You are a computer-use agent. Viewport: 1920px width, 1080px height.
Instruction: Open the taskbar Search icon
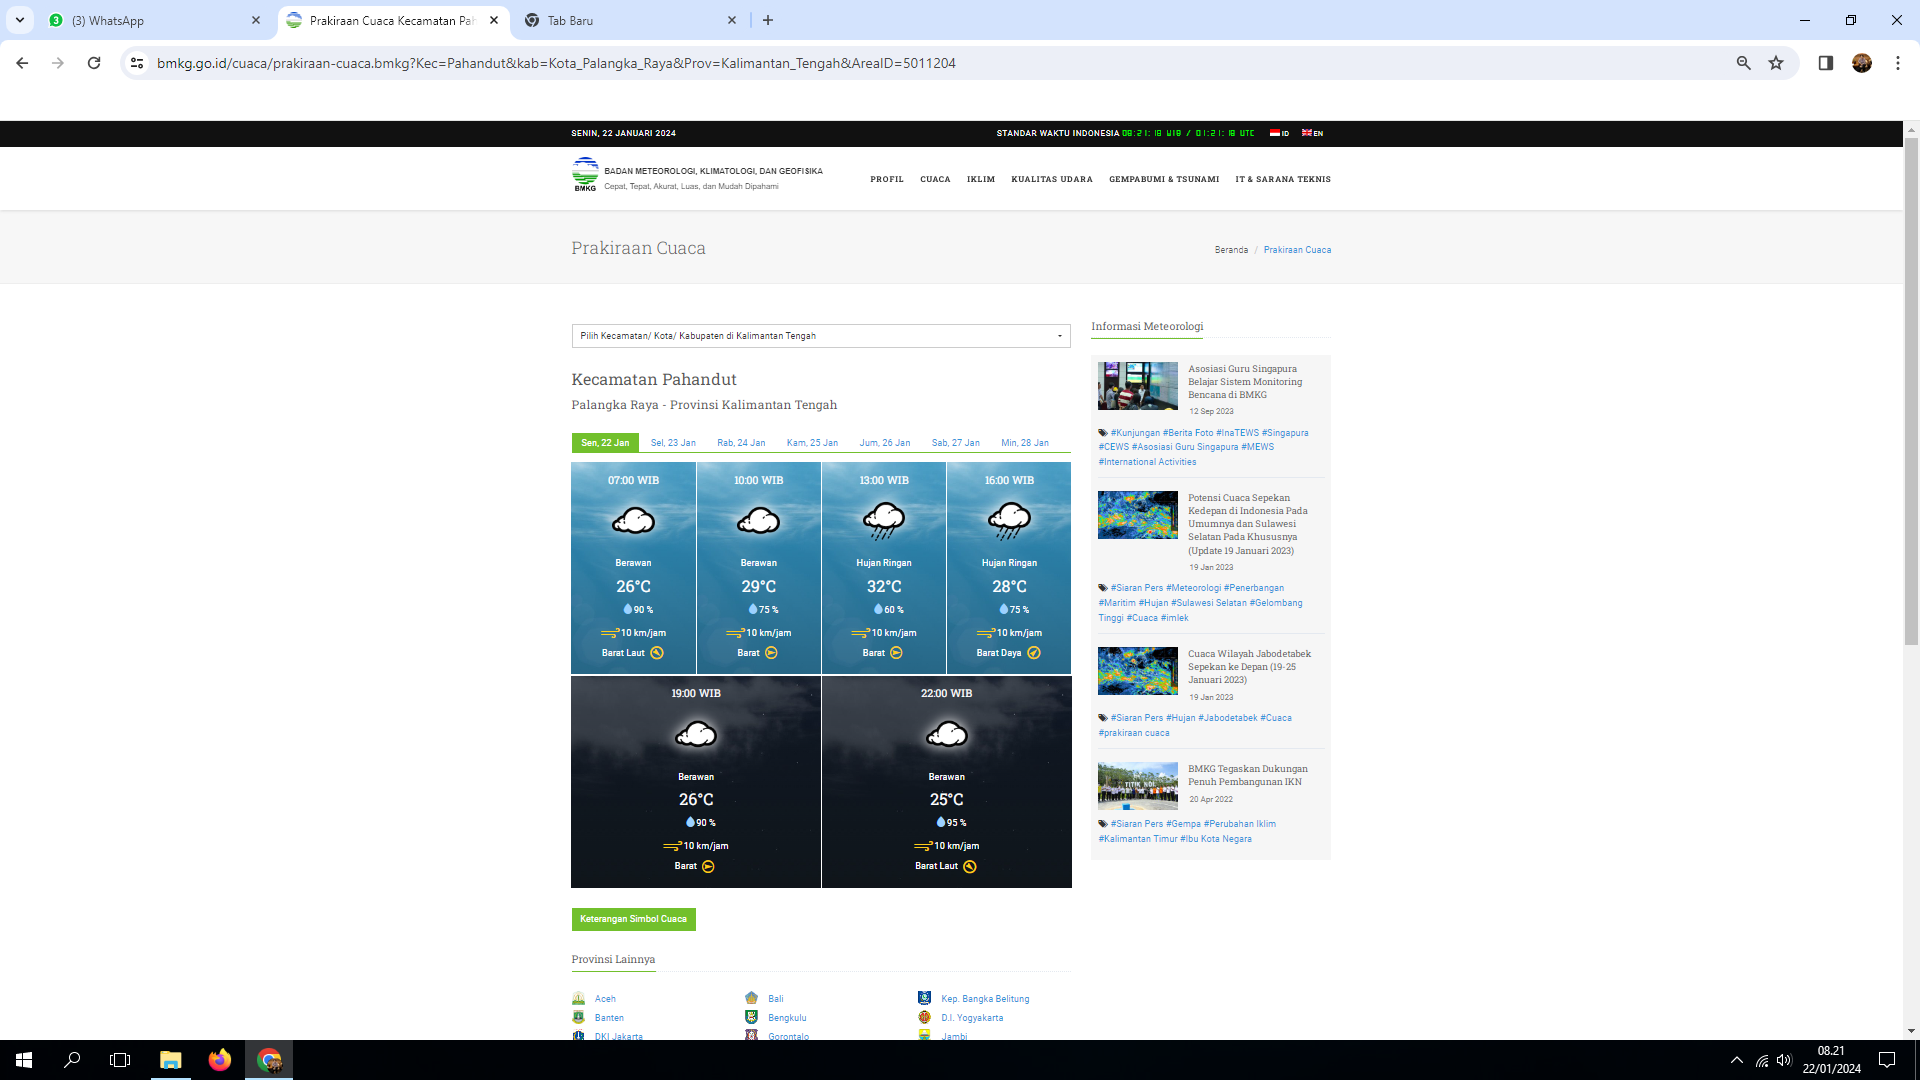pos(72,1060)
